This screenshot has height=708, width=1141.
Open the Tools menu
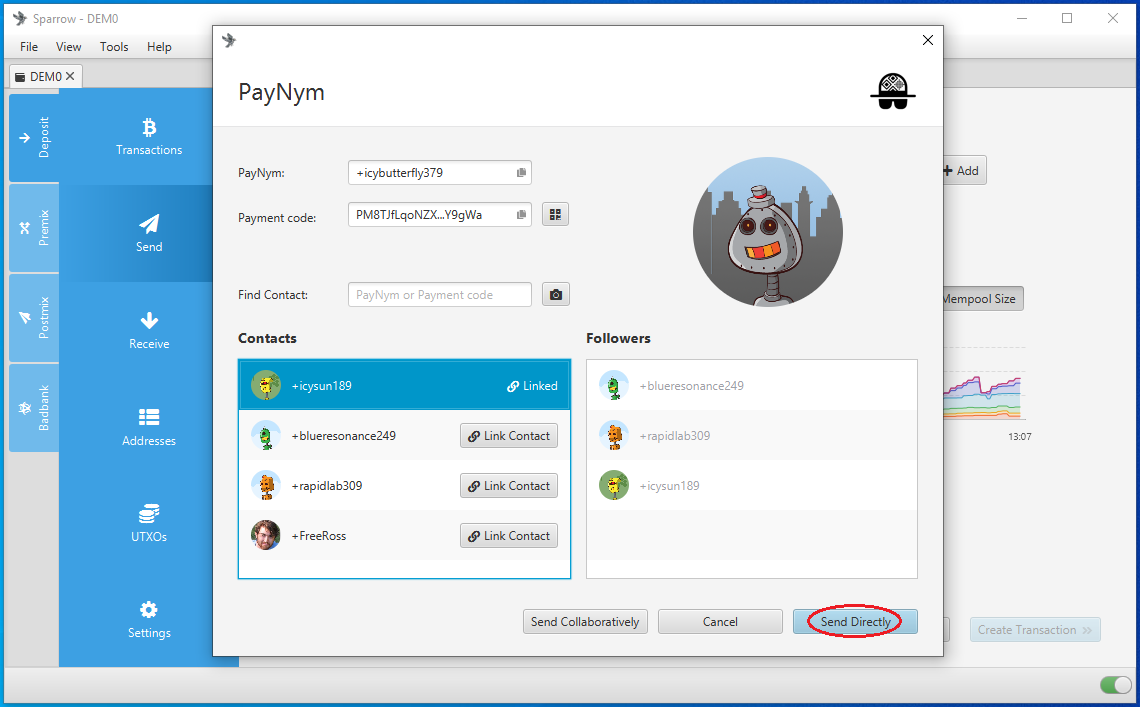pos(114,47)
